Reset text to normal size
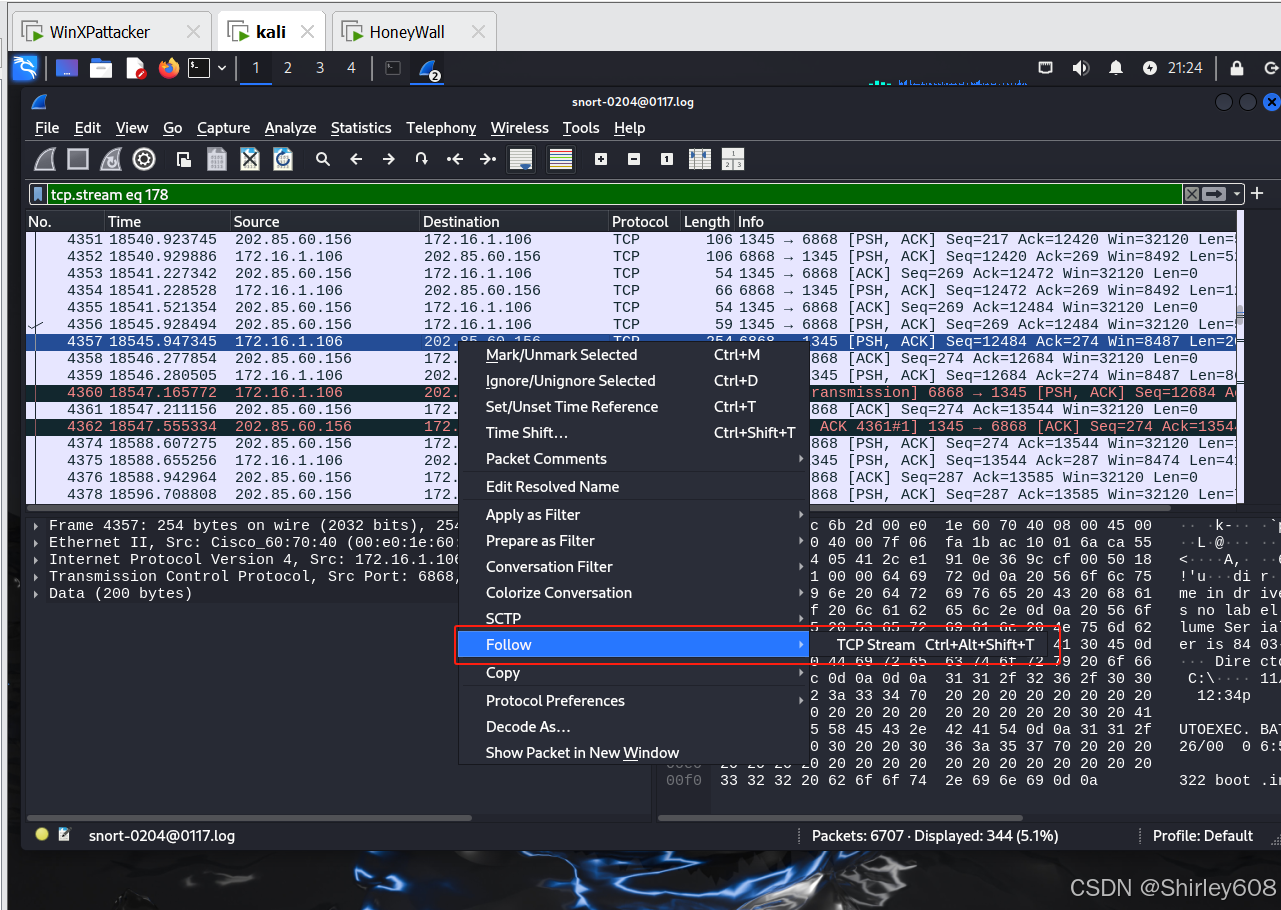The height and width of the screenshot is (910, 1281). (667, 159)
